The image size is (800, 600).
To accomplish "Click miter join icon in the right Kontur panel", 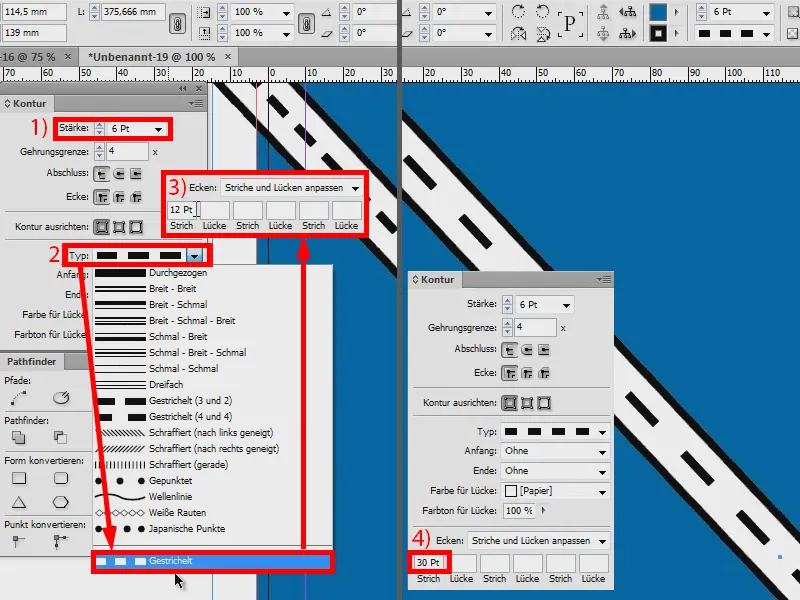I will point(510,373).
